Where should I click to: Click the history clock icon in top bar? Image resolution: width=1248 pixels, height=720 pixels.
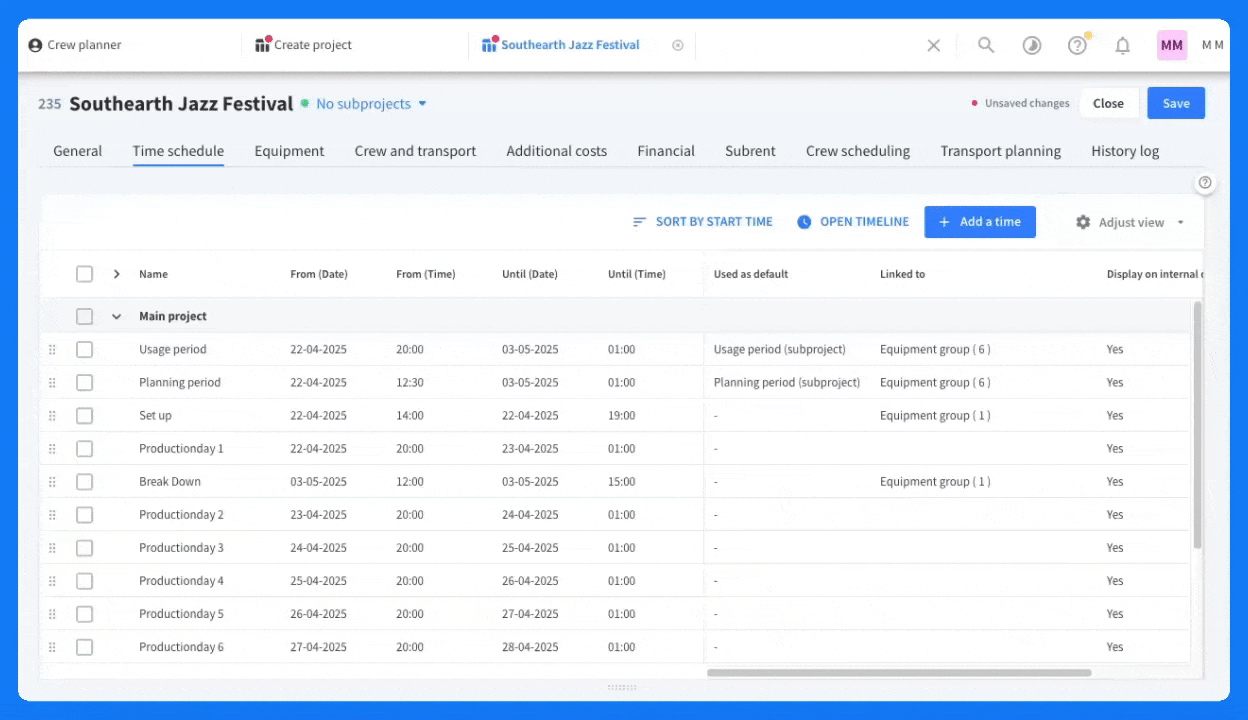click(x=1031, y=45)
